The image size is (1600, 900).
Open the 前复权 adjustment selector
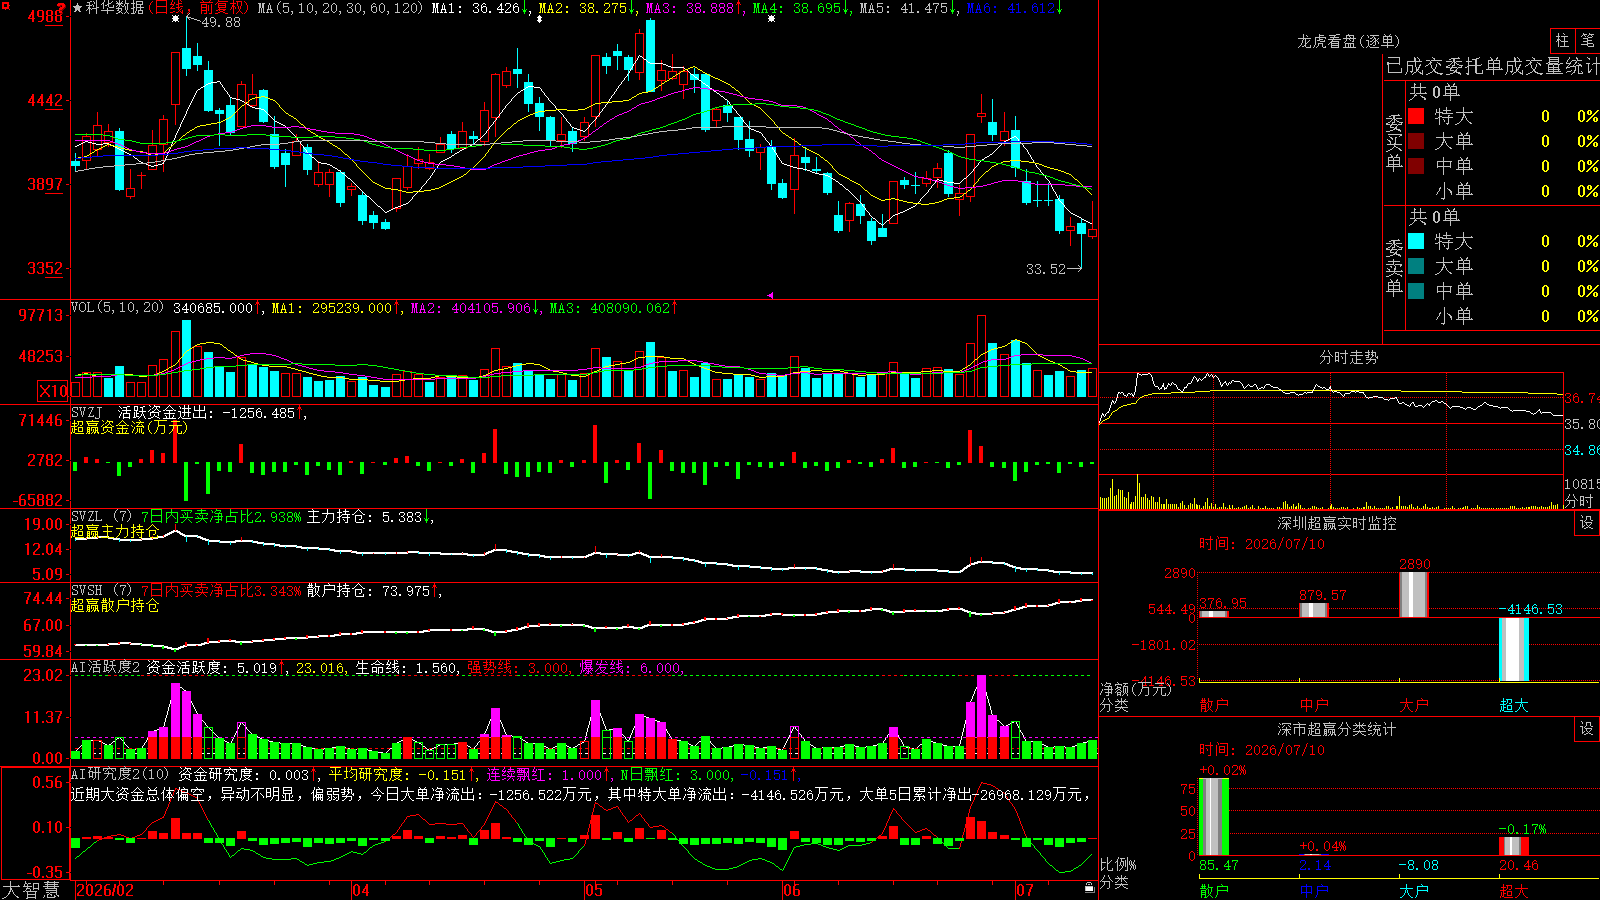[x=222, y=8]
